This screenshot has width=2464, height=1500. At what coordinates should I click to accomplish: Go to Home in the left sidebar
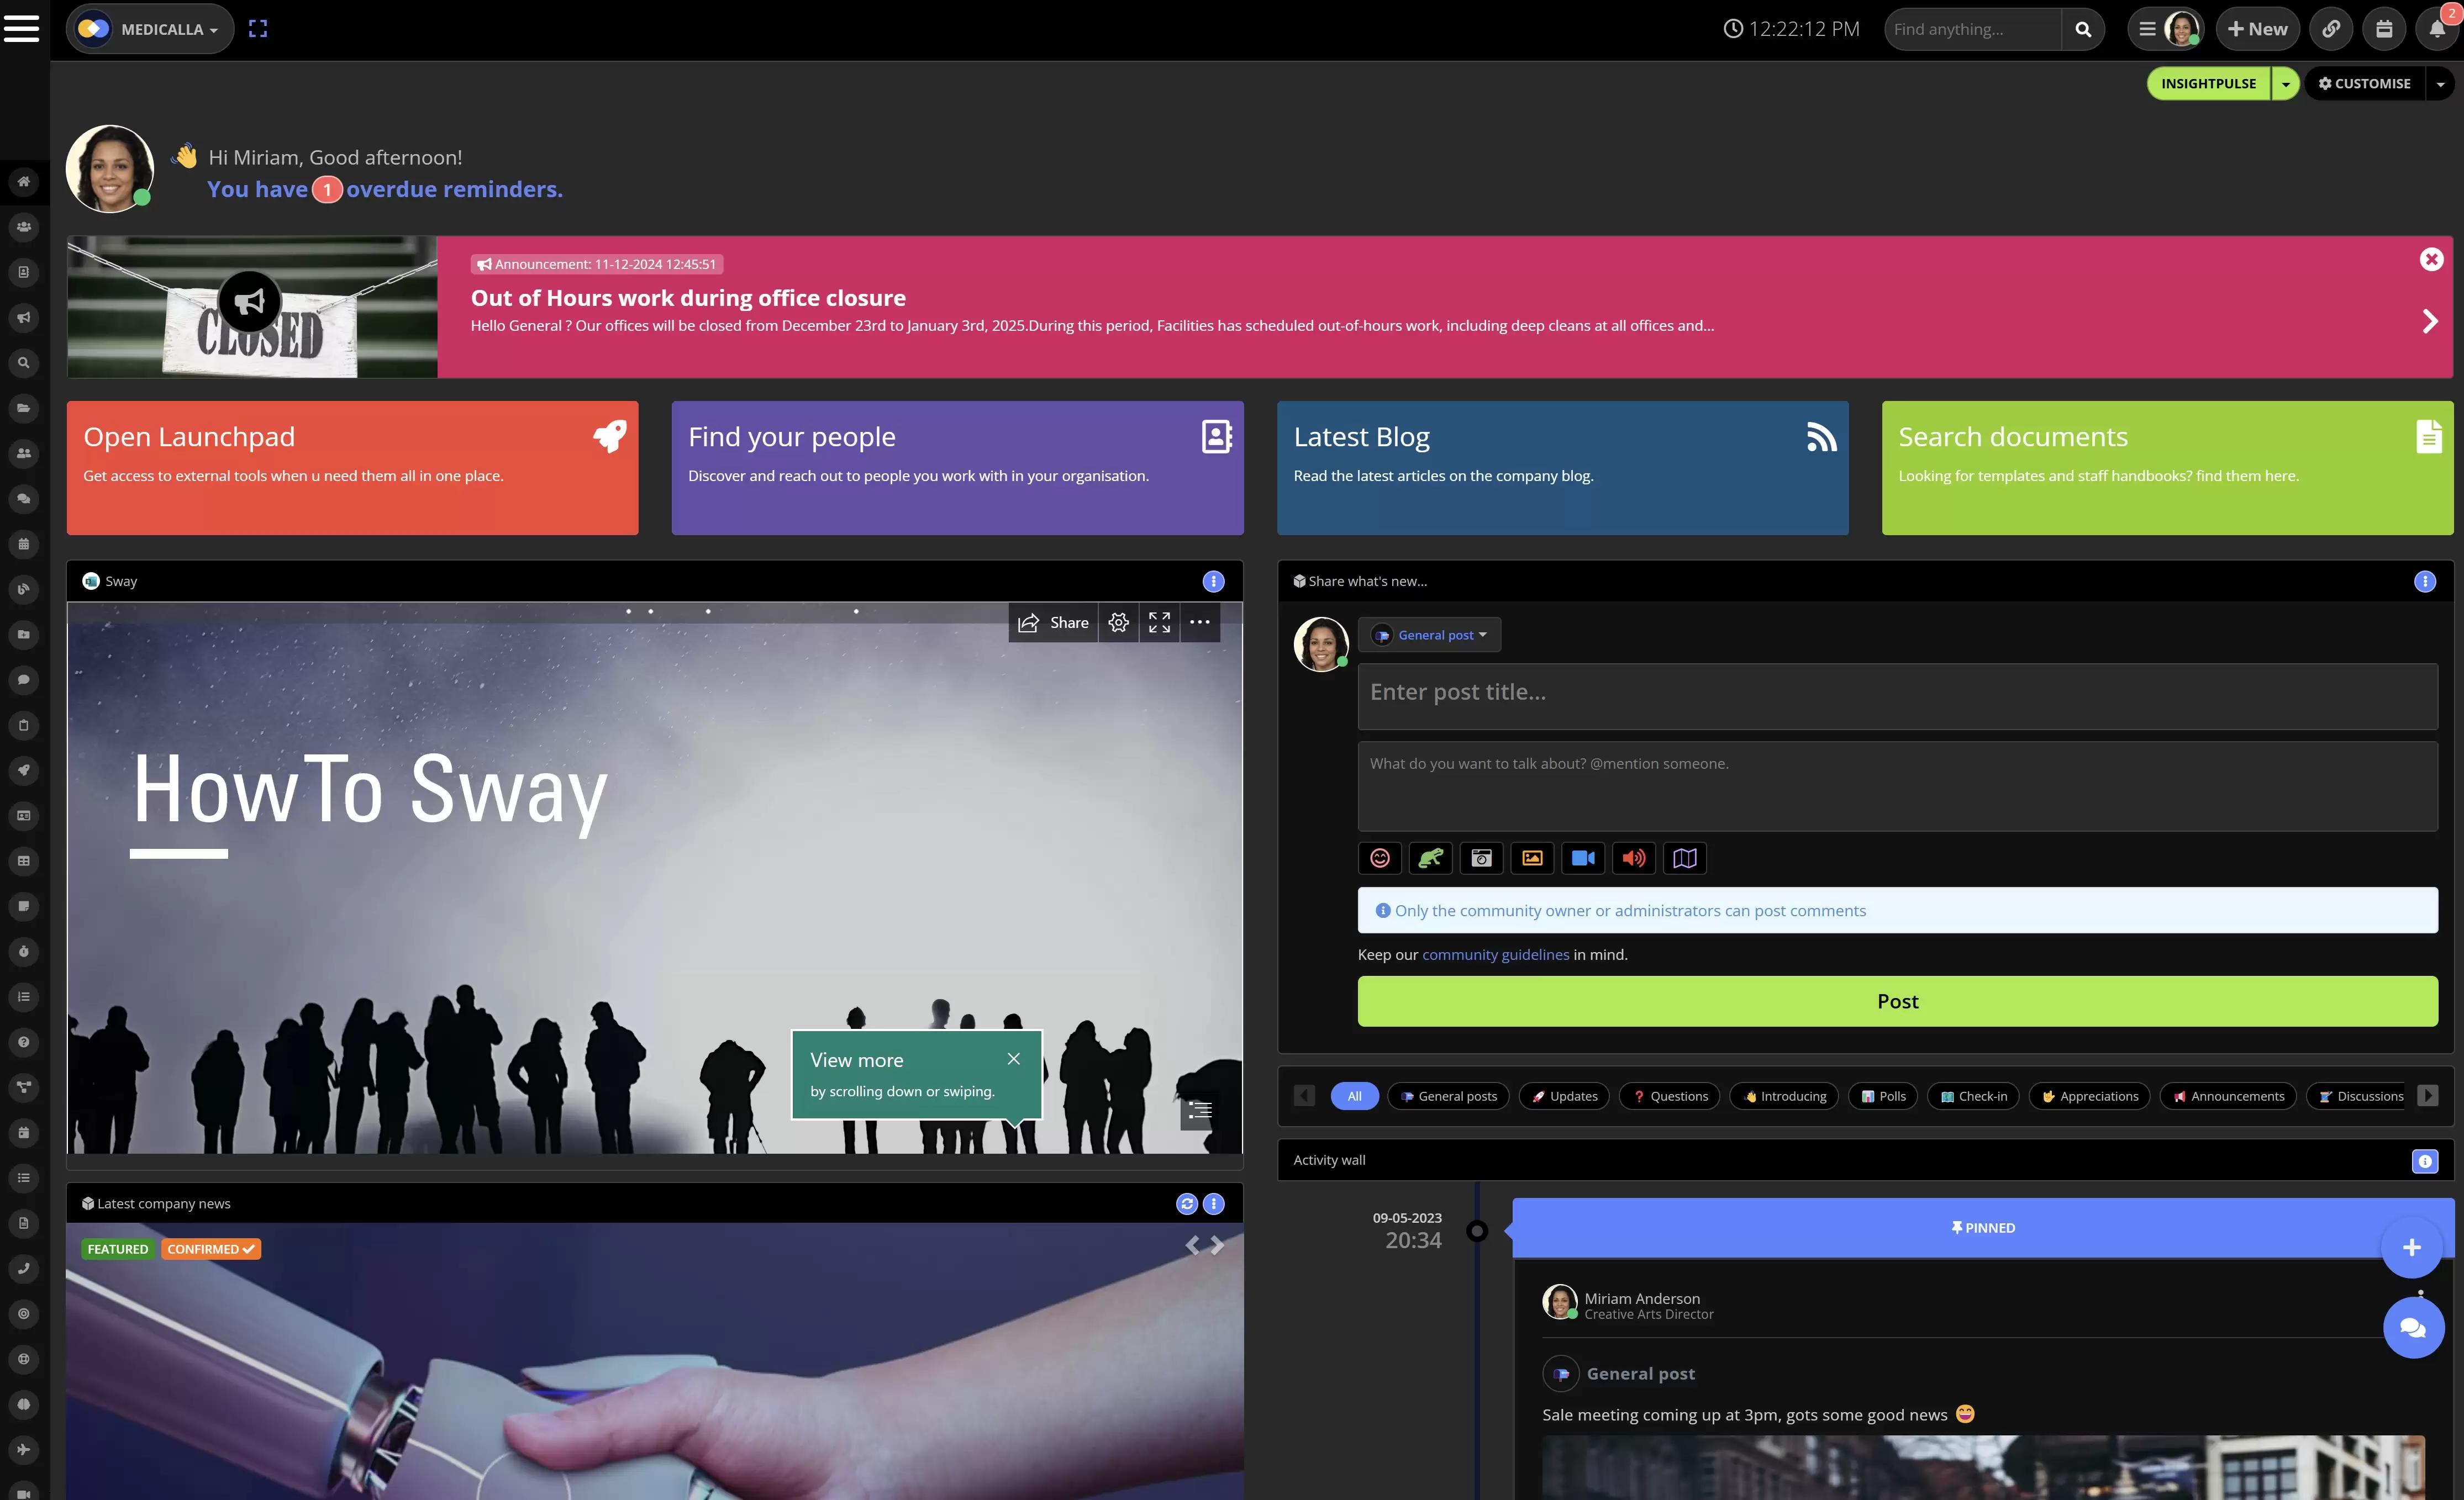click(x=24, y=181)
